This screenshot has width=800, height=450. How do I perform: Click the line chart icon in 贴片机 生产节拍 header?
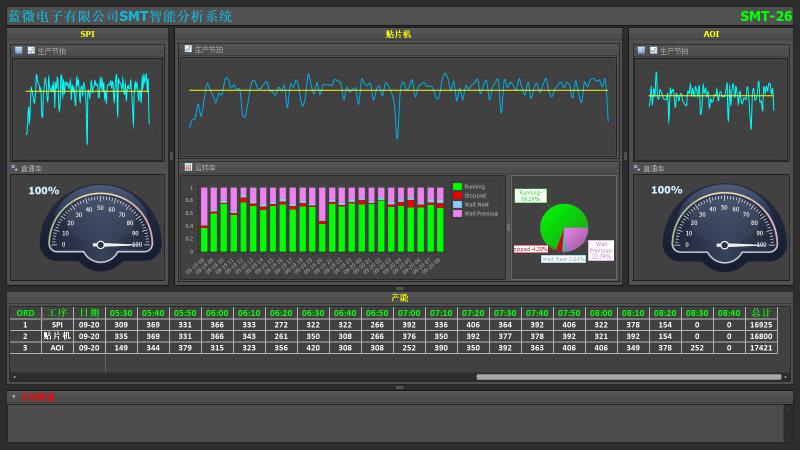[187, 49]
